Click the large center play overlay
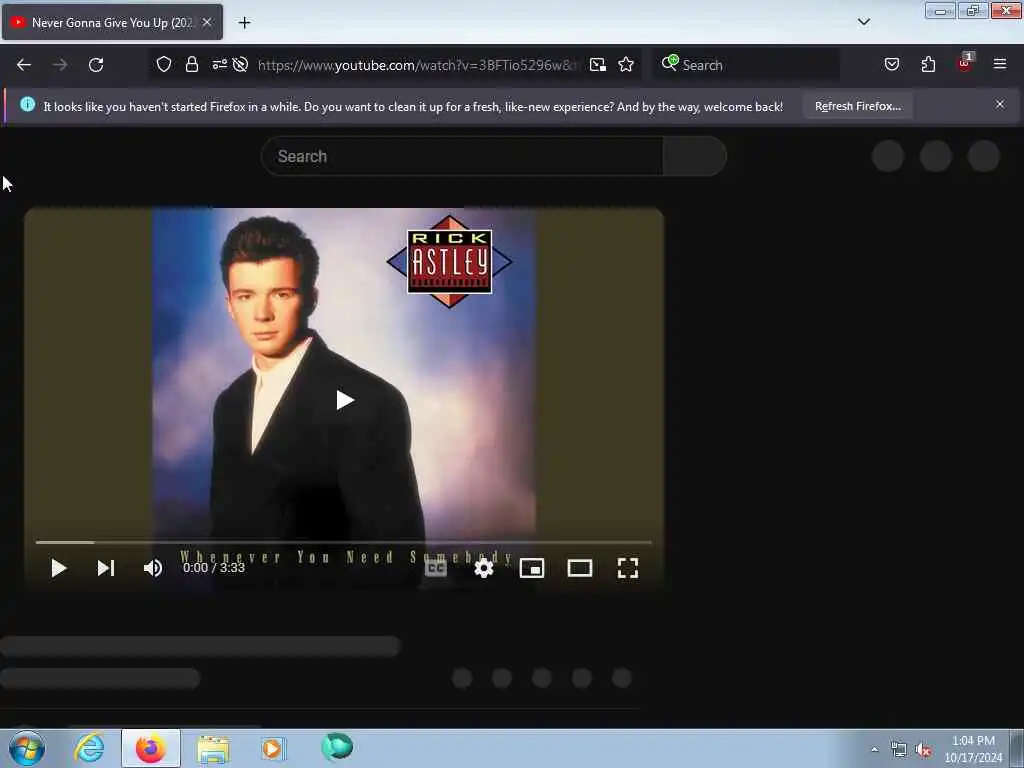 coord(344,400)
